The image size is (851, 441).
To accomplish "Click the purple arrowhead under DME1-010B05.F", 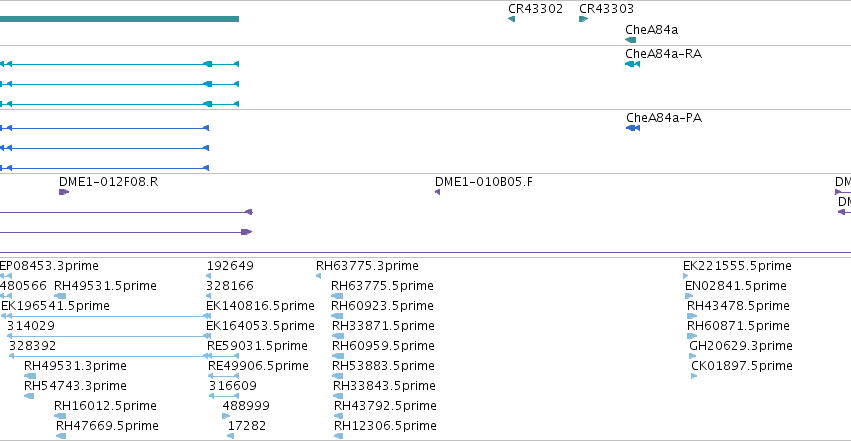I will [437, 192].
